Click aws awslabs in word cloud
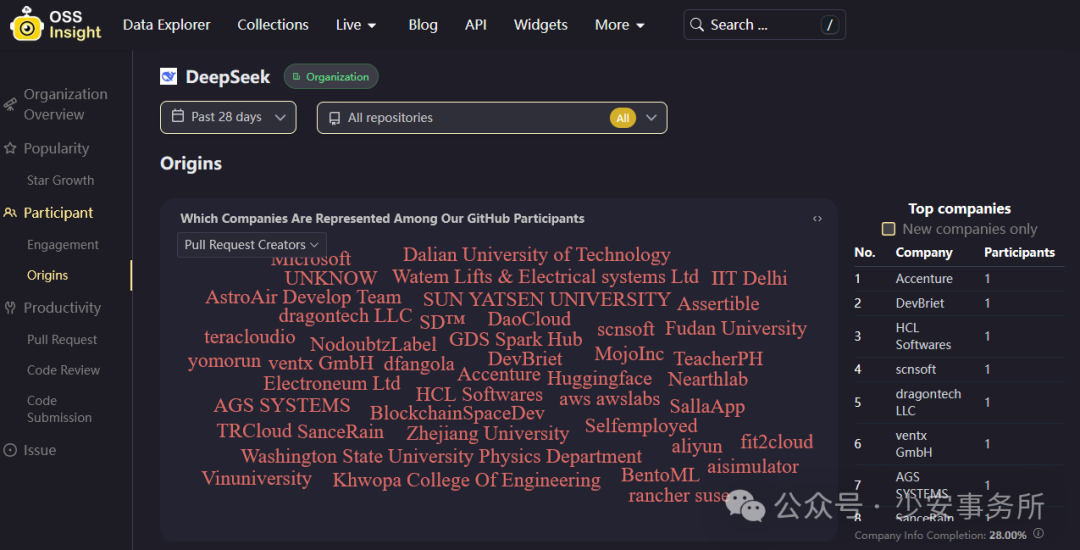This screenshot has height=550, width=1080. point(610,399)
